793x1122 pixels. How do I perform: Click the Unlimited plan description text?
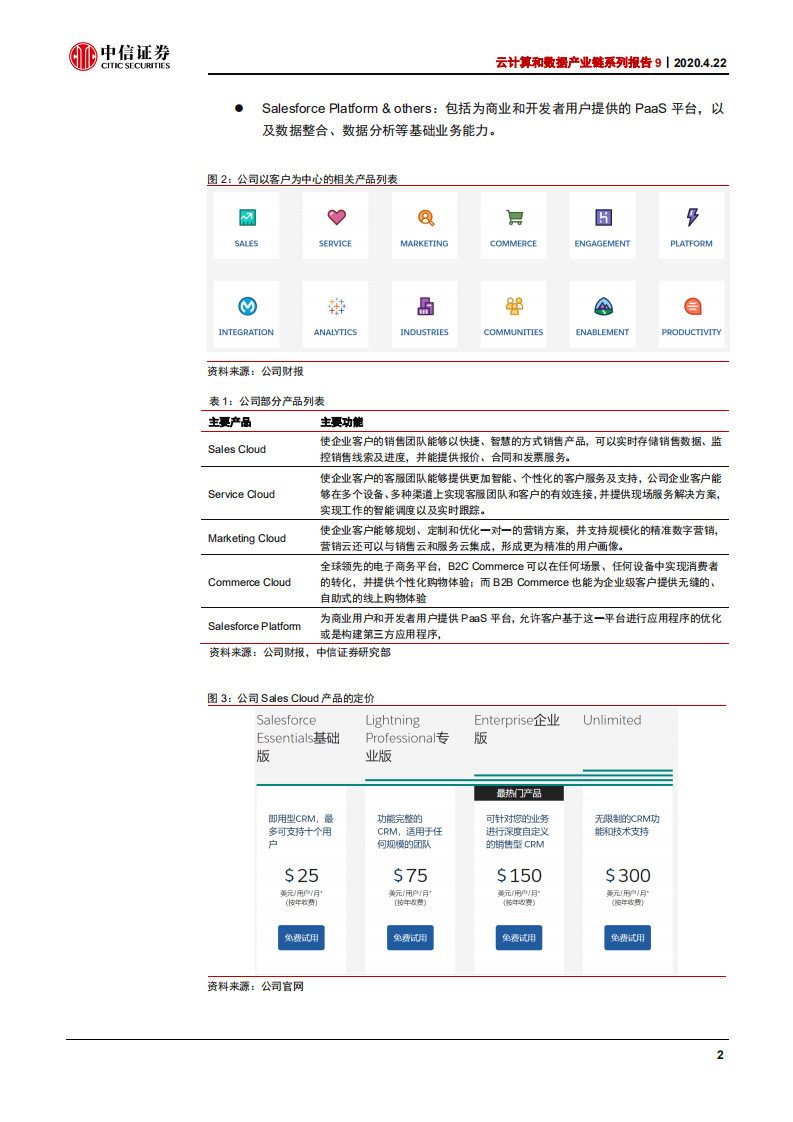[x=627, y=825]
